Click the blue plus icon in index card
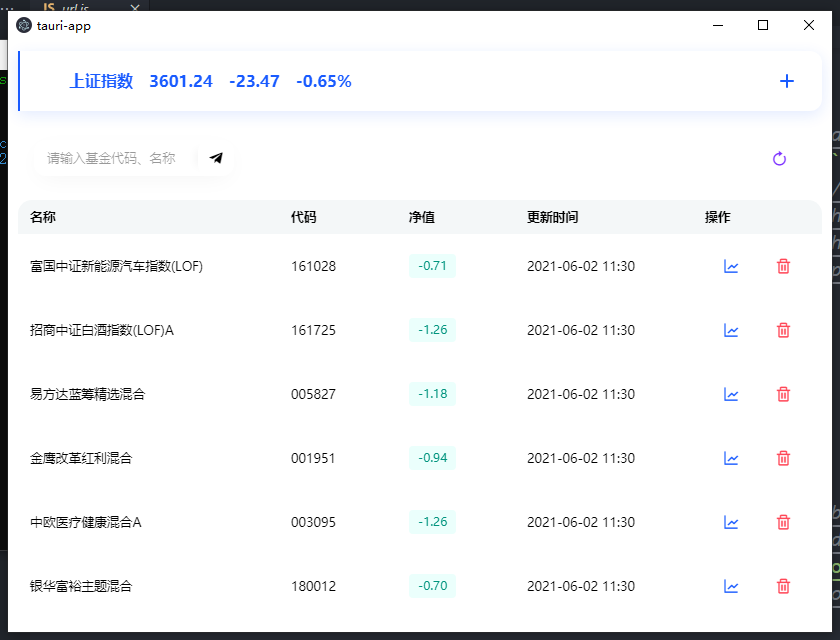840x640 pixels. click(786, 81)
